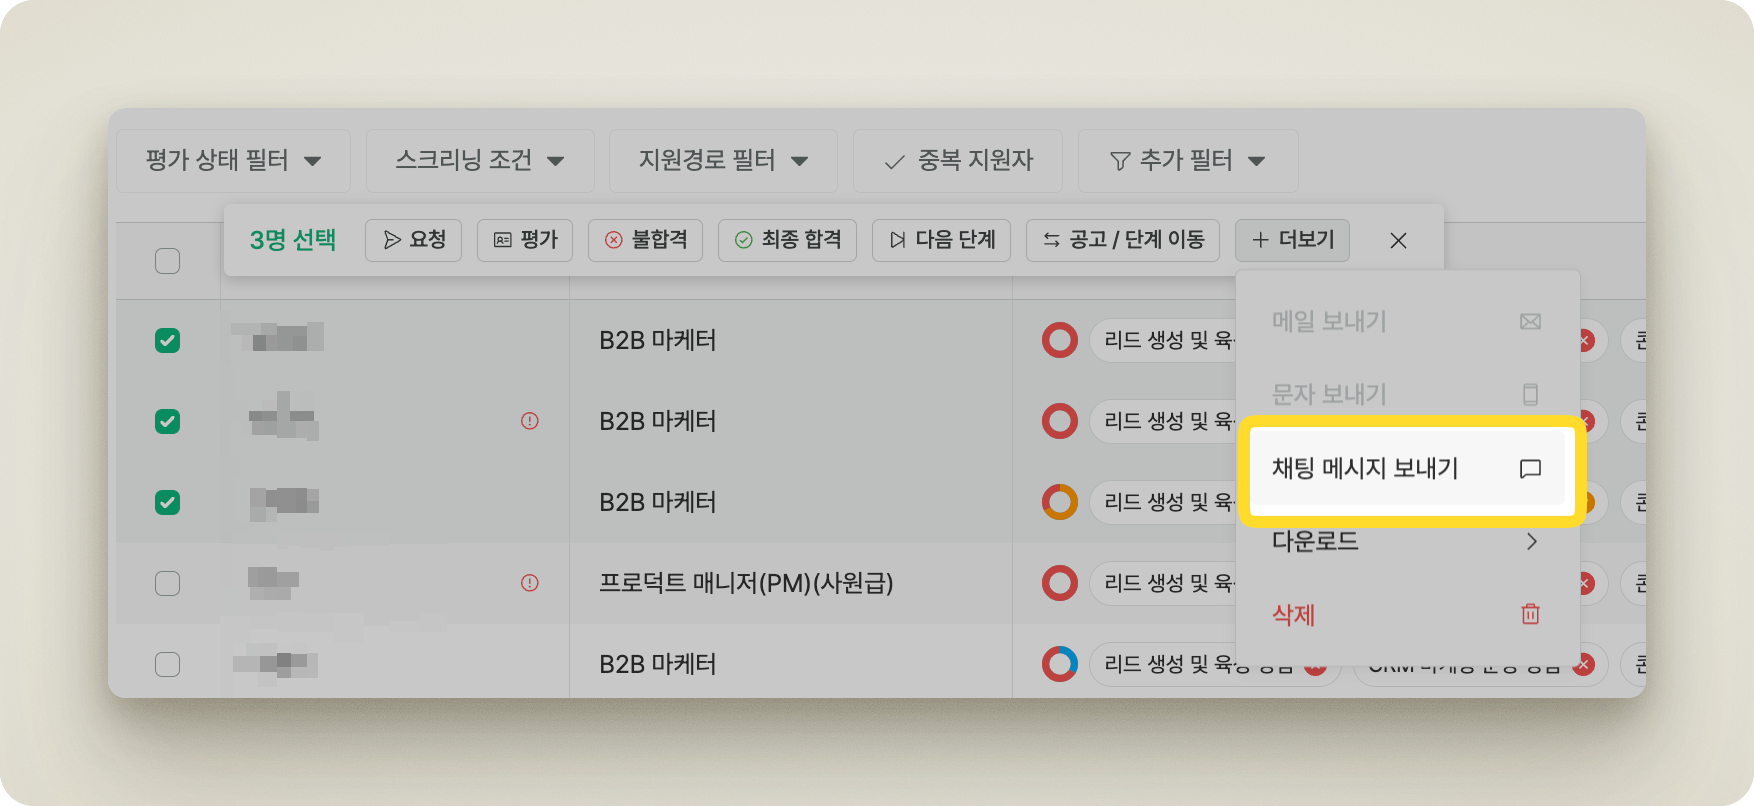Click the warning icon in the 프로덕트 매니저 row
1754x806 pixels.
pyautogui.click(x=530, y=583)
